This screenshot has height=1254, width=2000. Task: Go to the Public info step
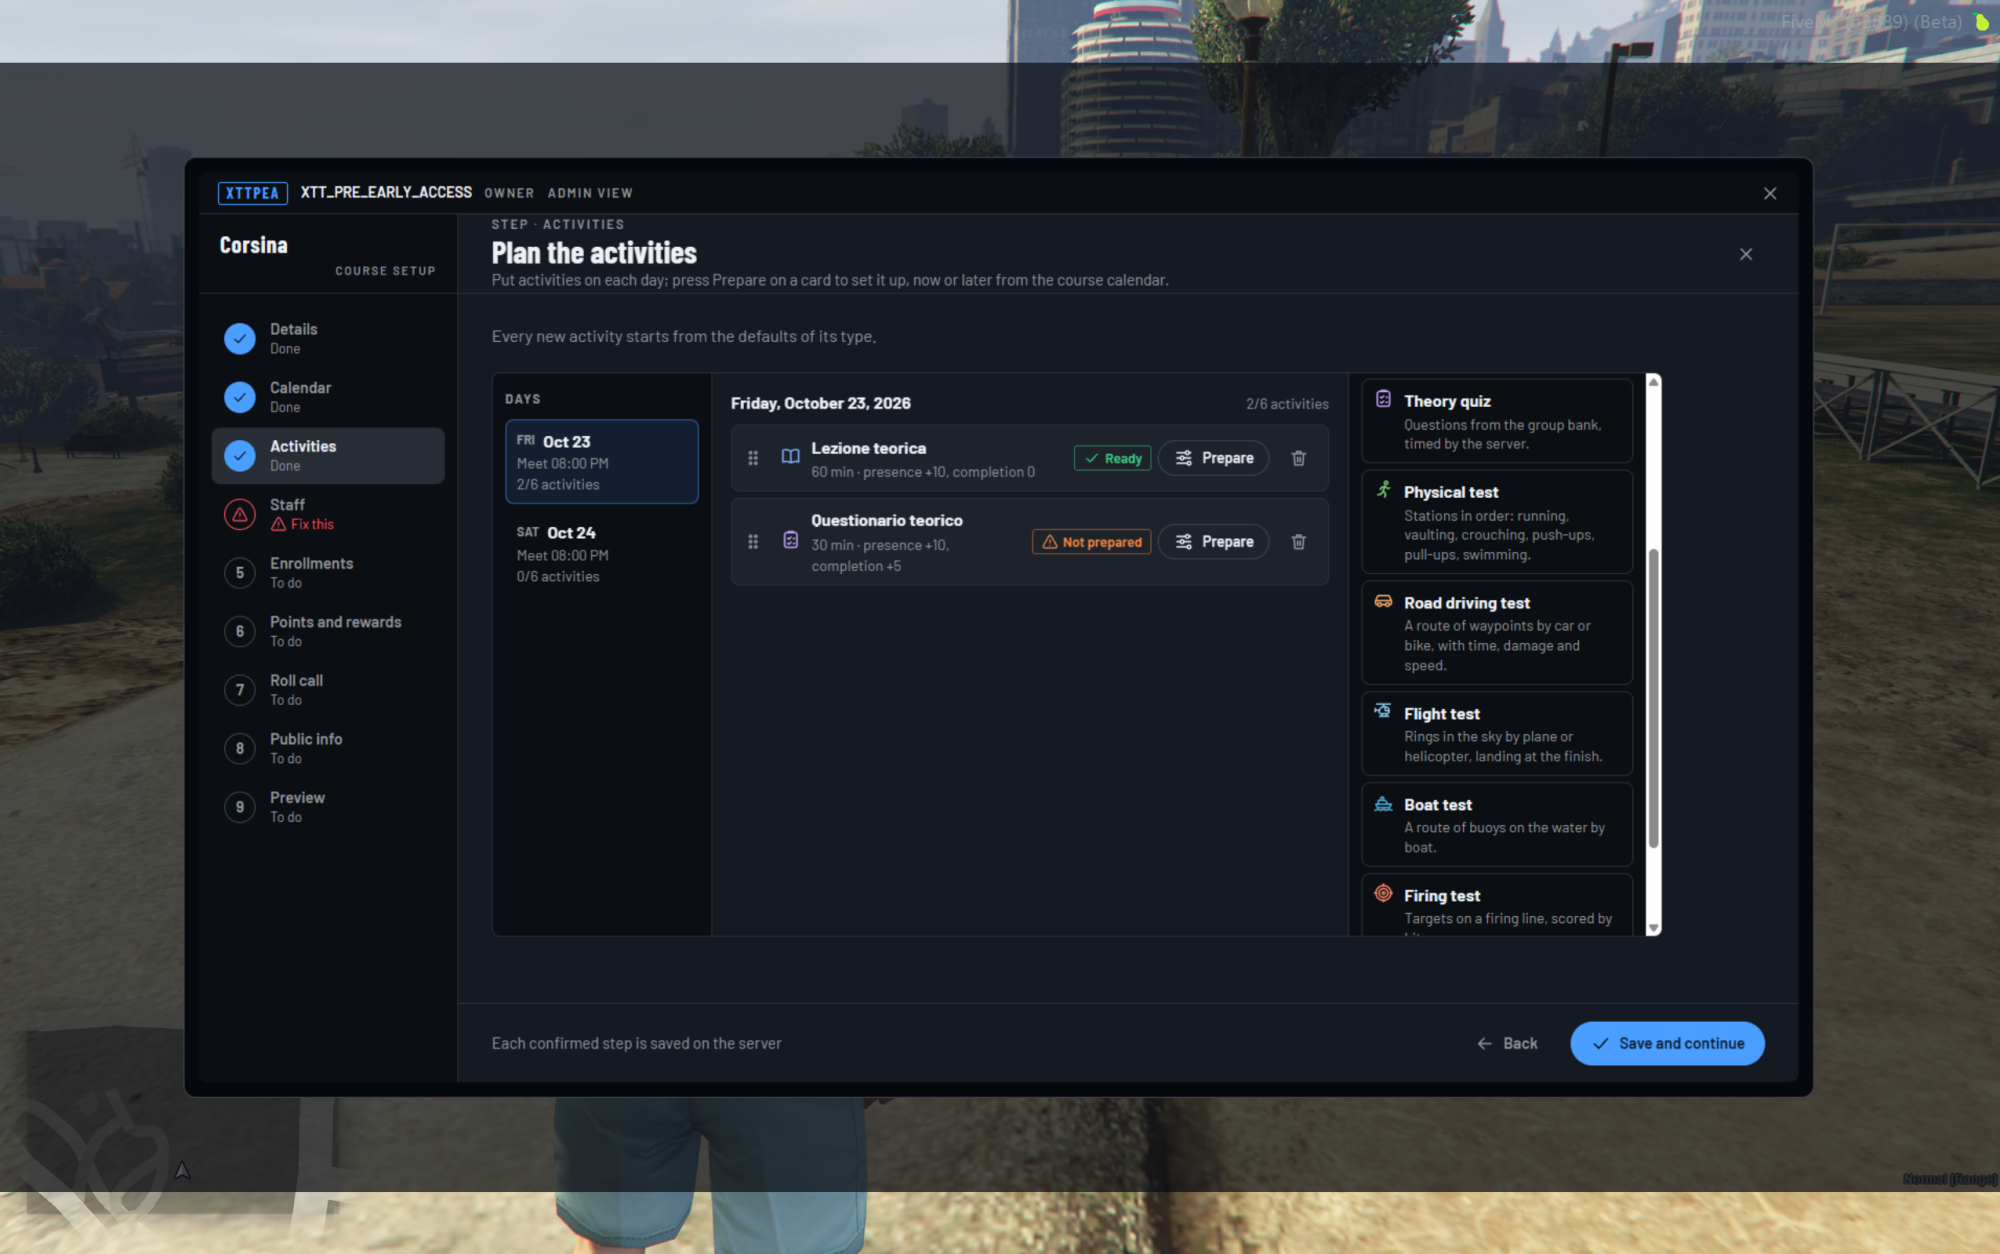[x=328, y=748]
